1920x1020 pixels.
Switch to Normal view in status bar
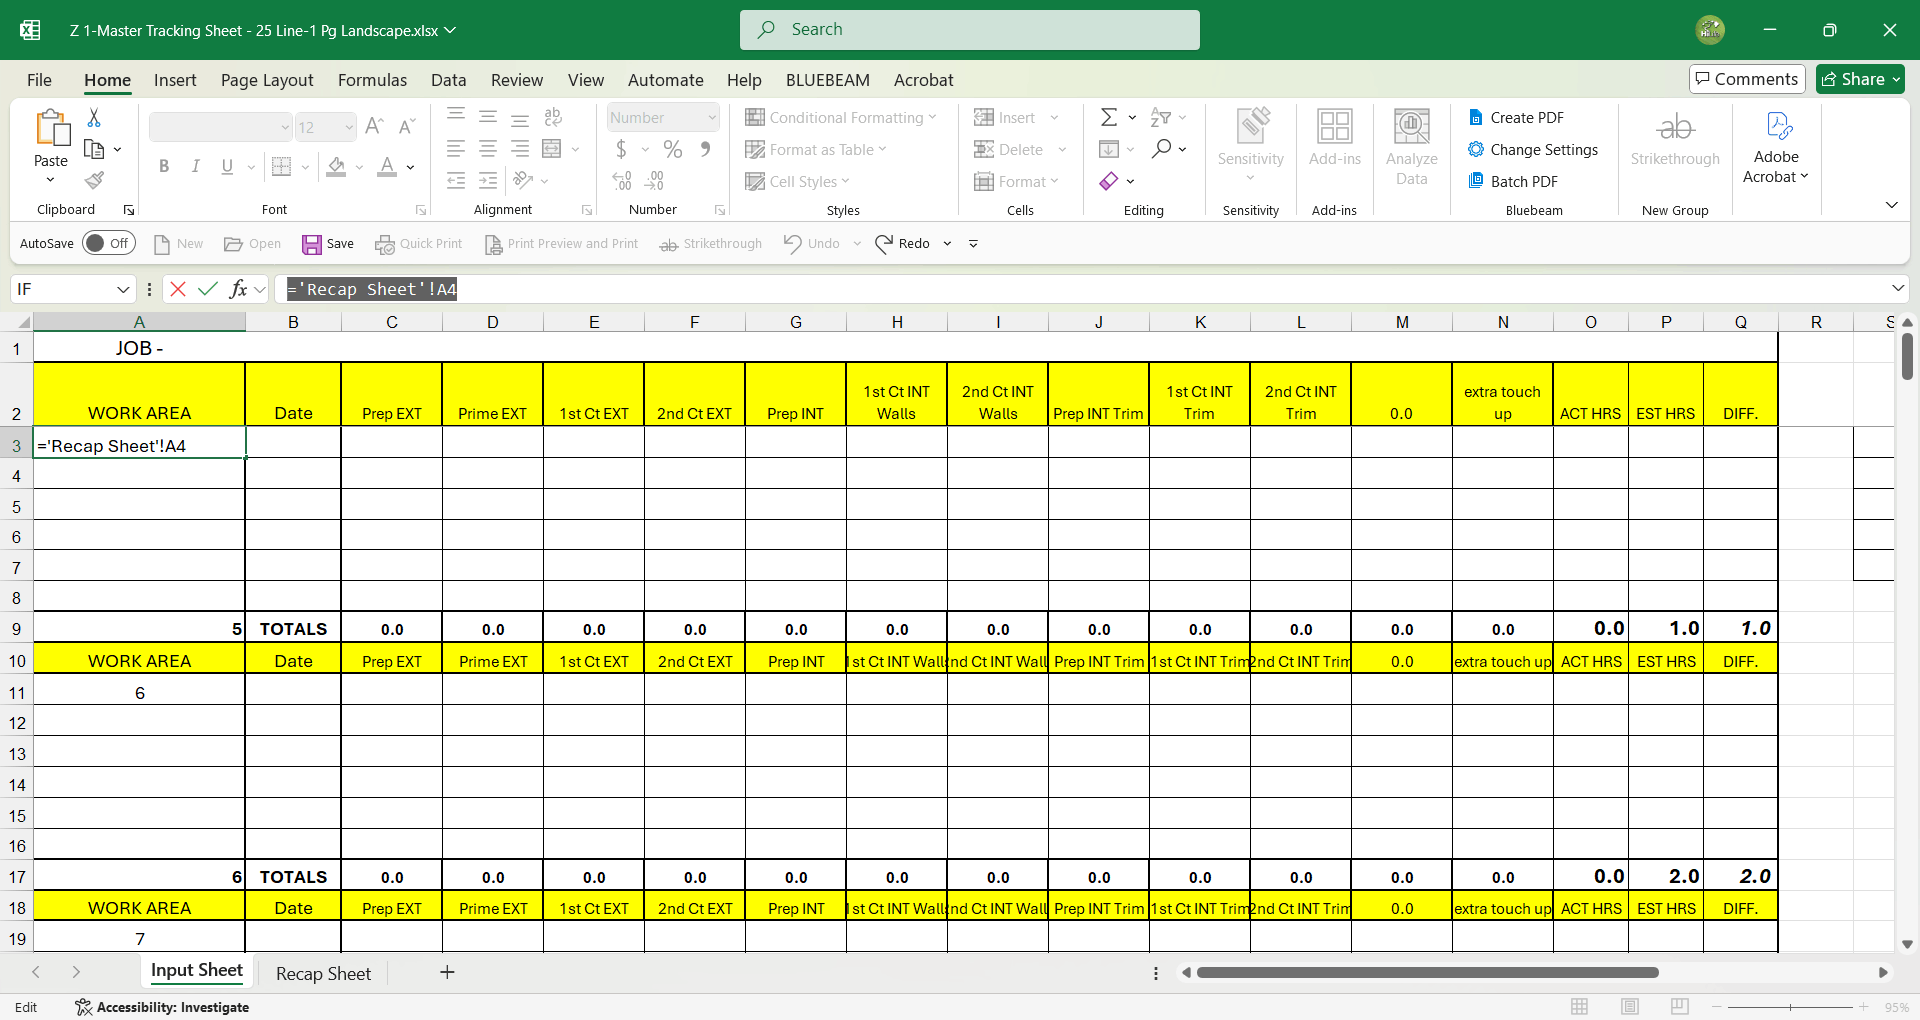pos(1580,1007)
